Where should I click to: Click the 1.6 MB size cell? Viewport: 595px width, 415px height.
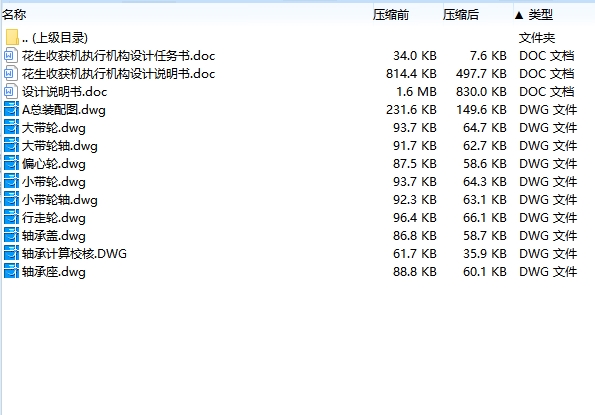[x=416, y=92]
